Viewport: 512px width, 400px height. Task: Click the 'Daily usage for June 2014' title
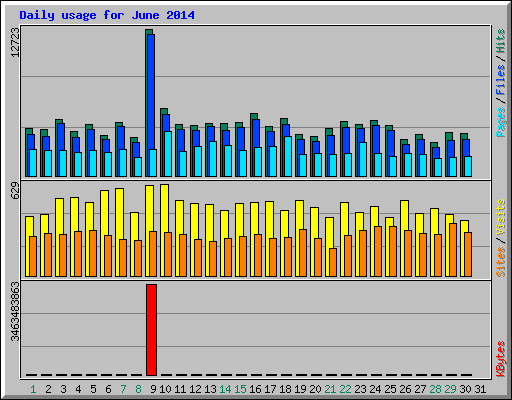107,15
